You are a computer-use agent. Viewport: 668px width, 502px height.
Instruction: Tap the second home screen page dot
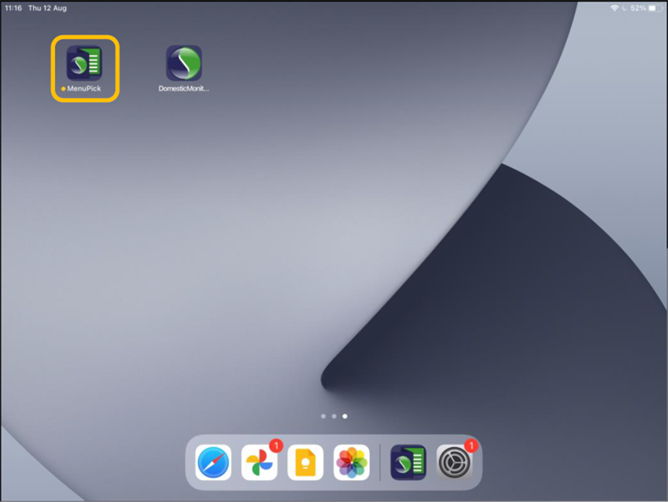click(334, 416)
